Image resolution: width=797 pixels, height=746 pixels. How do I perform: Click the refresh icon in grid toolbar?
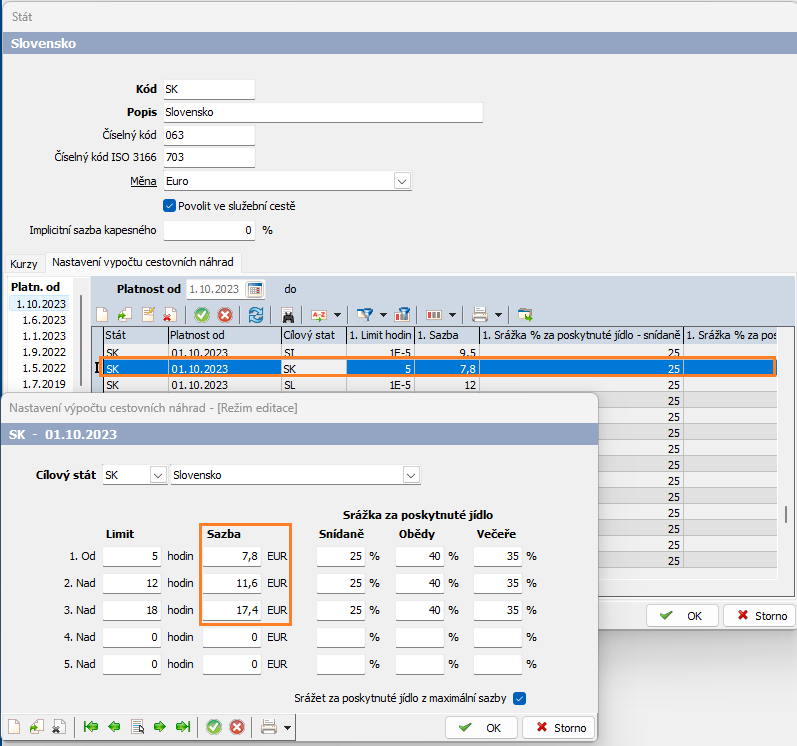(256, 314)
